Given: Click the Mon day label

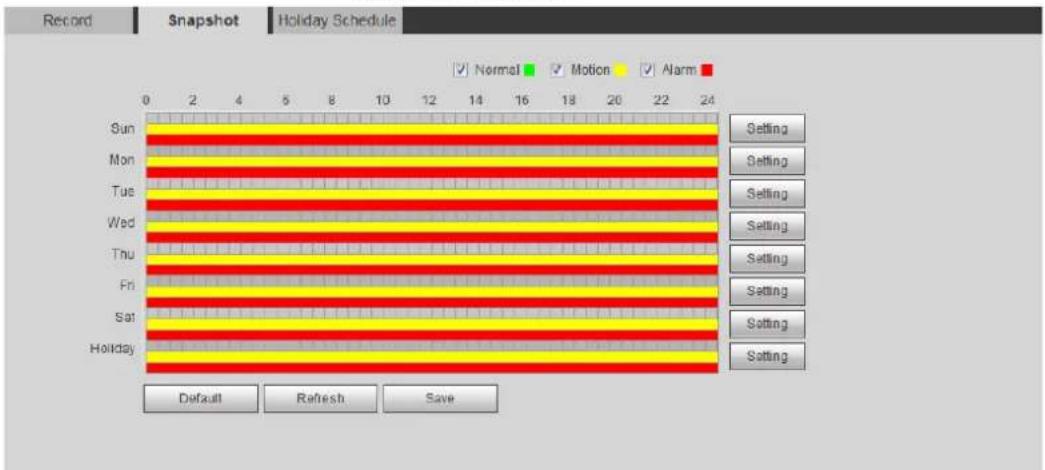Looking at the screenshot, I should pyautogui.click(x=124, y=159).
